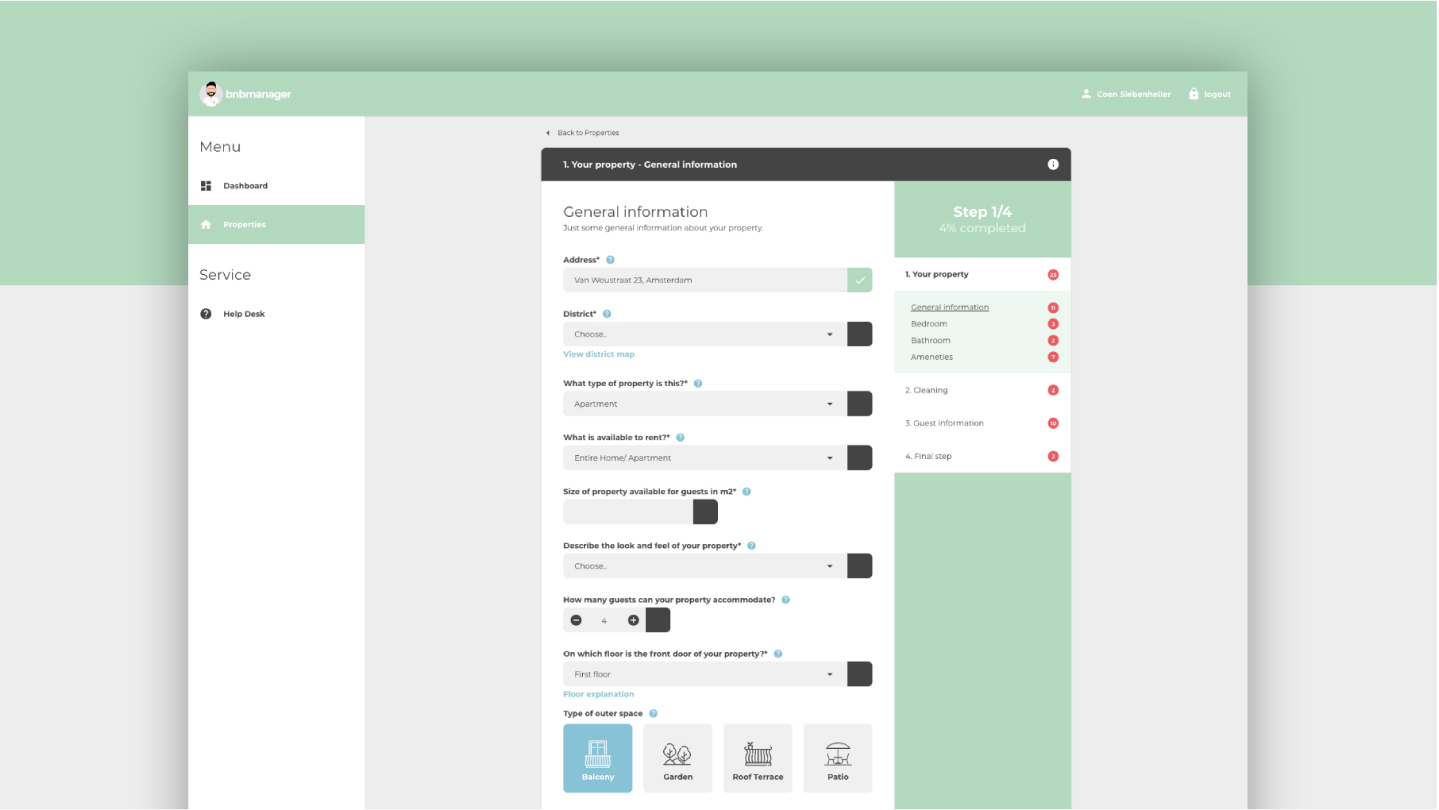Click the help icon next to Address
The image size is (1439, 810).
[610, 260]
